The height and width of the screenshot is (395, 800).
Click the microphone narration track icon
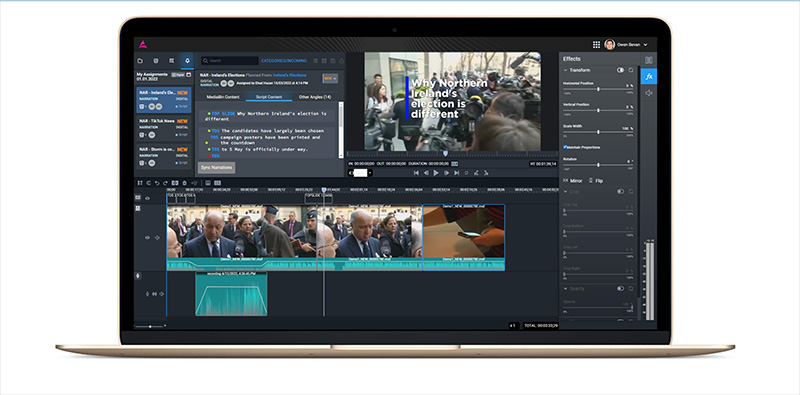138,276
